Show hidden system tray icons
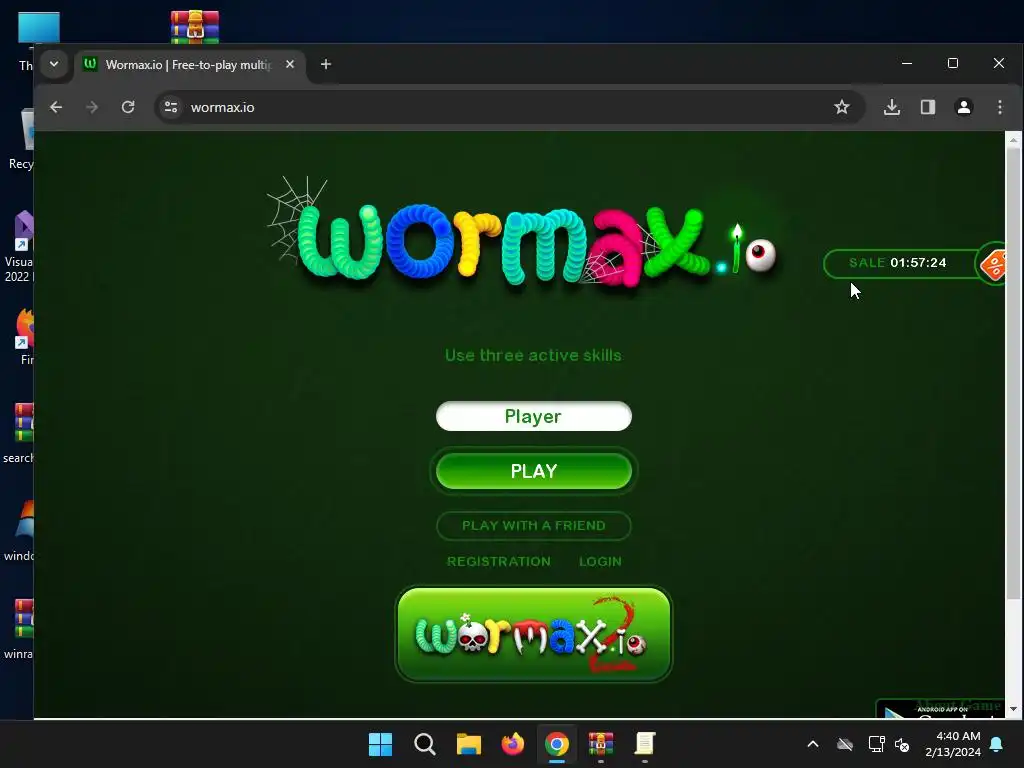 click(x=813, y=744)
